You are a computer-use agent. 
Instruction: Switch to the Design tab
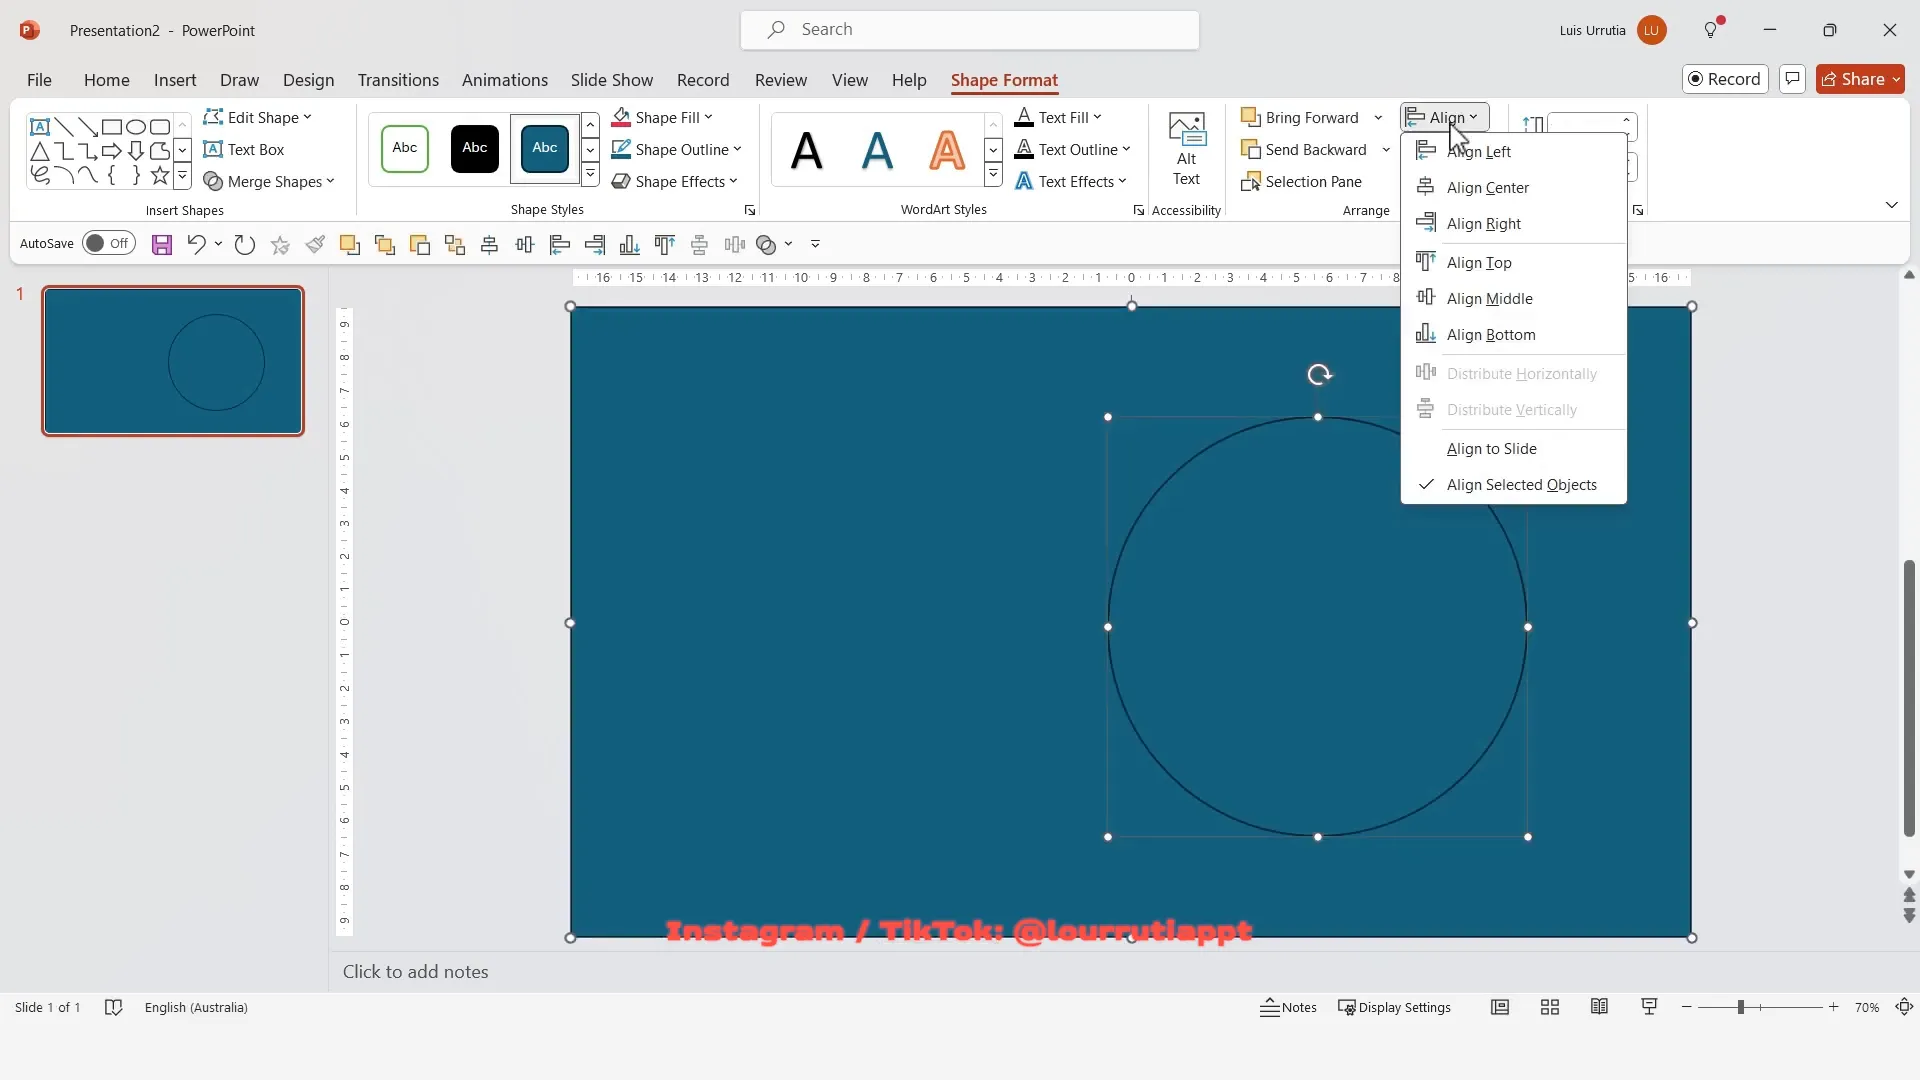(x=308, y=80)
